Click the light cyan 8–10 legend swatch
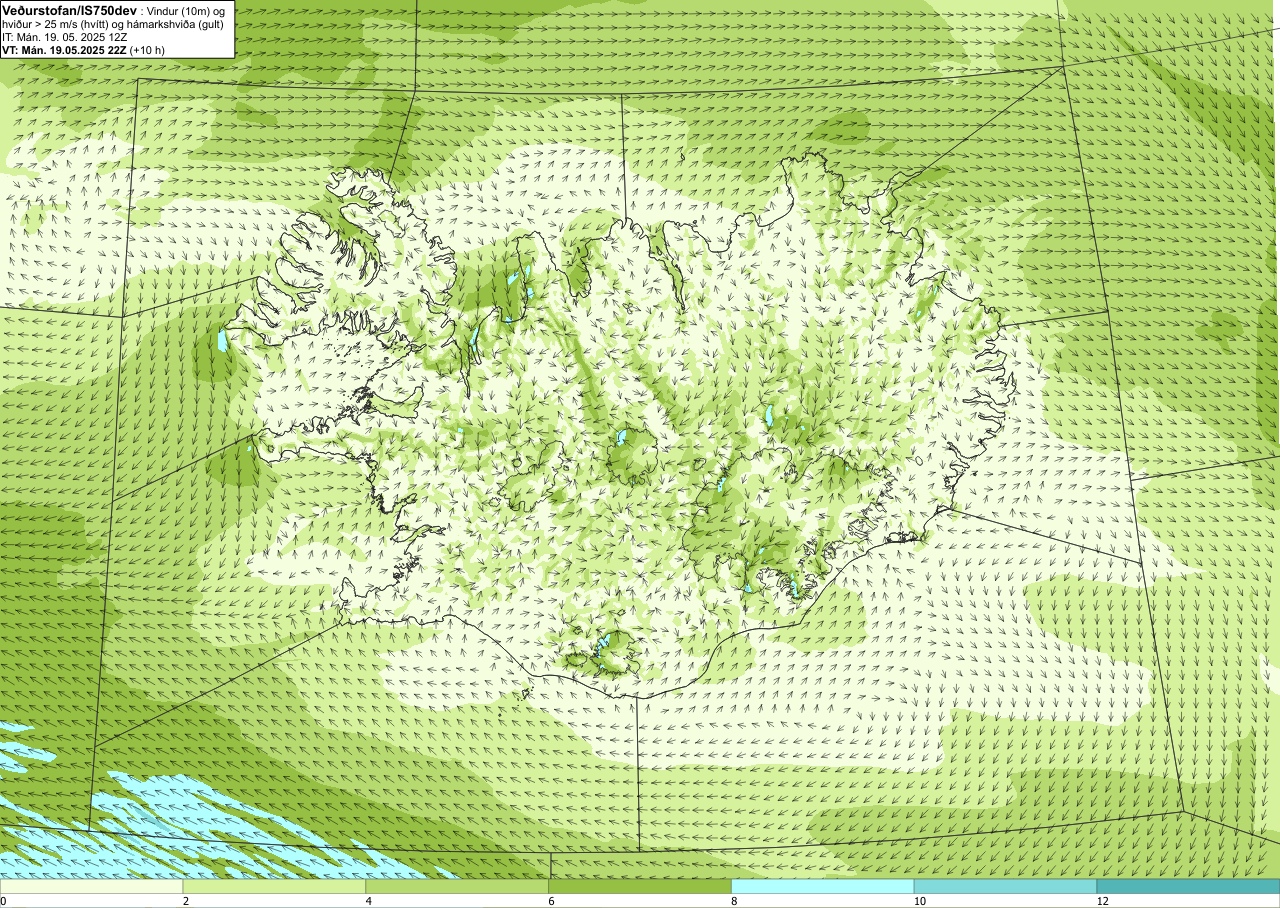Screen dimensions: 1280x908 point(823,886)
